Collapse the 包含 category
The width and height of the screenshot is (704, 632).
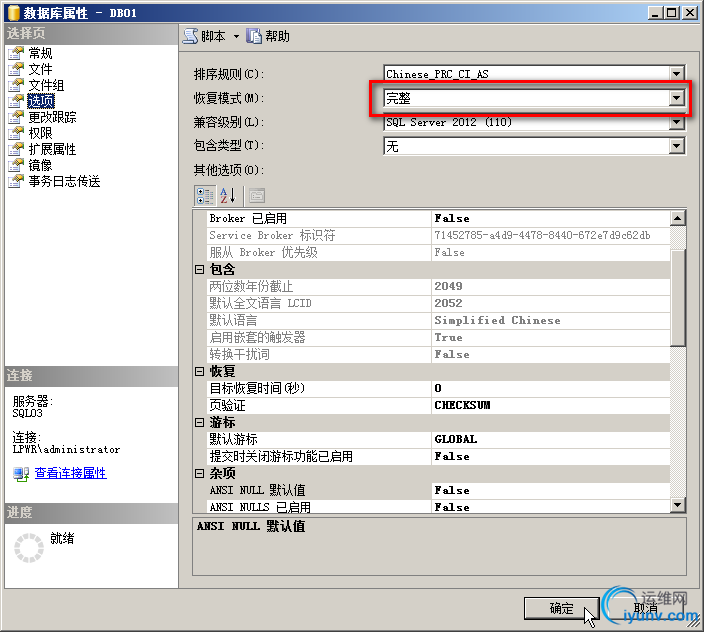pos(199,269)
